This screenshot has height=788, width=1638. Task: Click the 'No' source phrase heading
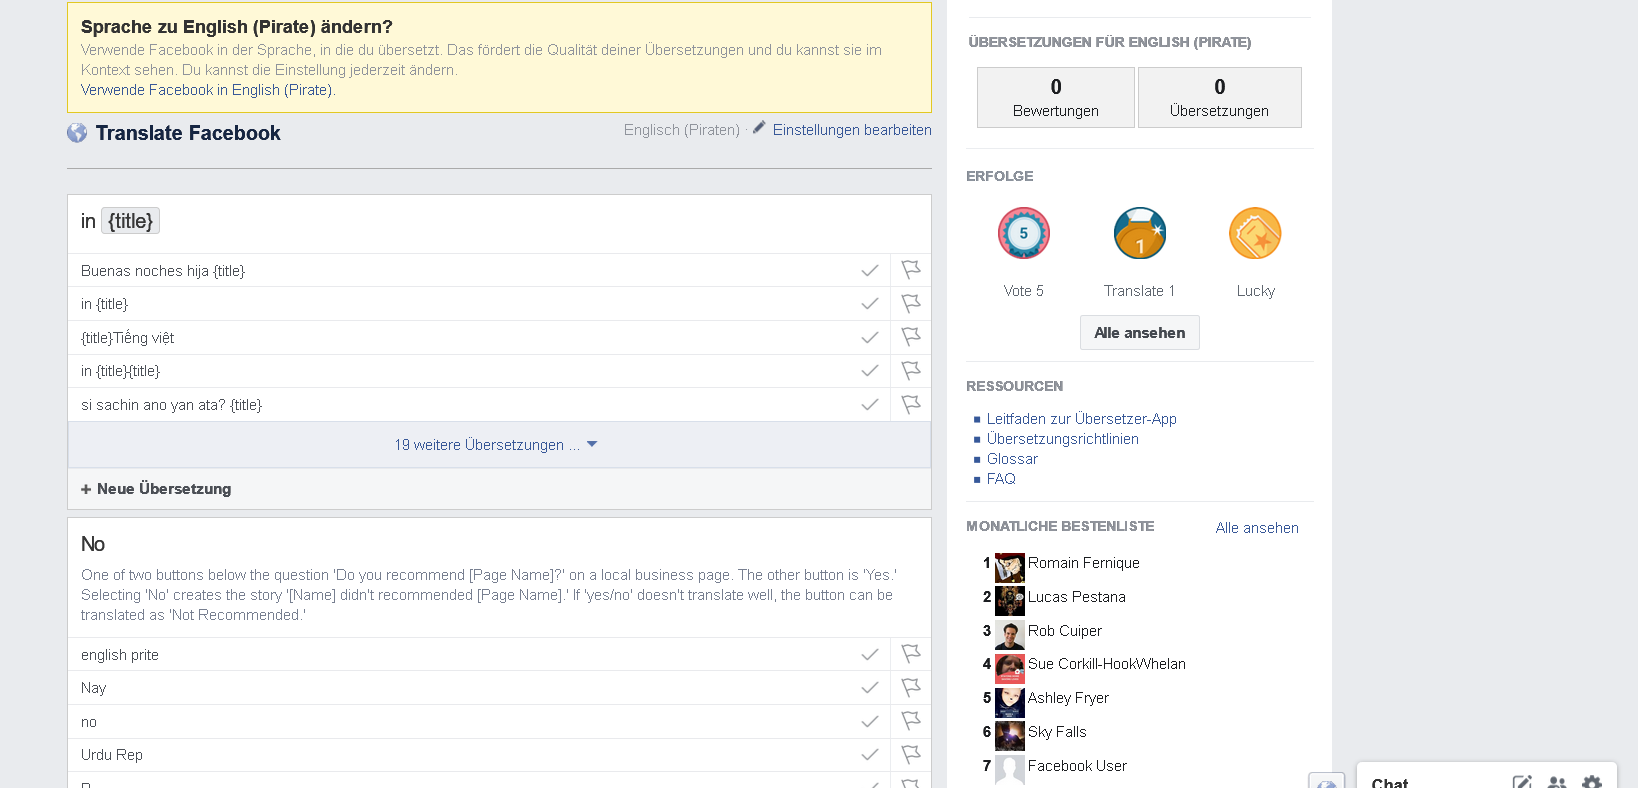click(93, 544)
